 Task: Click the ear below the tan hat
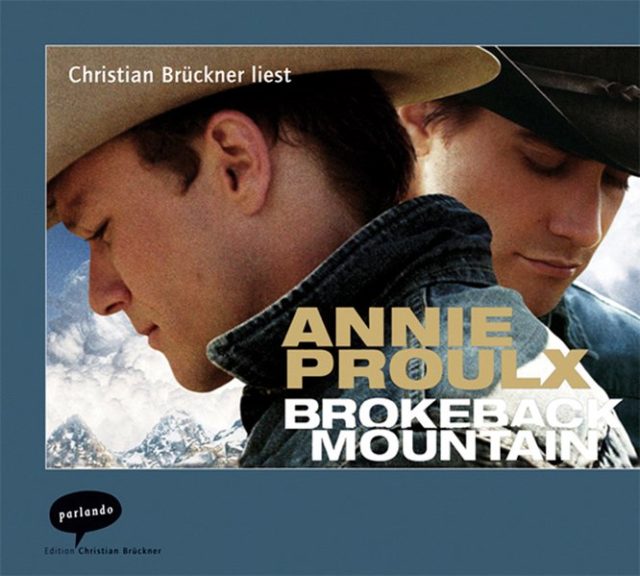pos(237,163)
